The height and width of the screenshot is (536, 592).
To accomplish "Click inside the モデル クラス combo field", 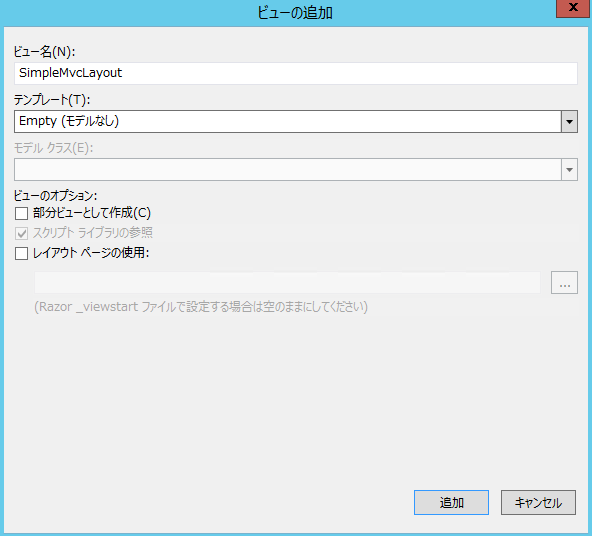I will click(x=288, y=170).
